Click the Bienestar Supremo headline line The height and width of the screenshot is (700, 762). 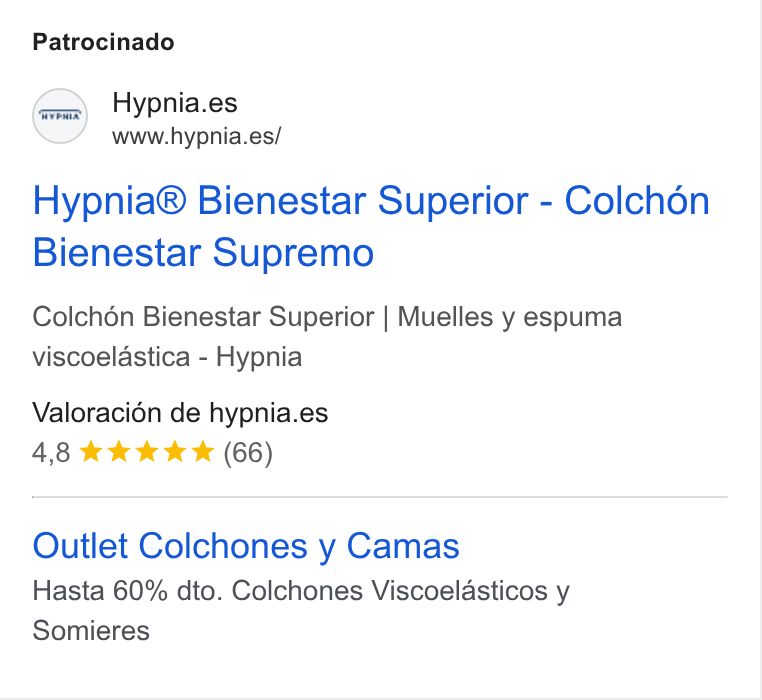pyautogui.click(x=203, y=253)
